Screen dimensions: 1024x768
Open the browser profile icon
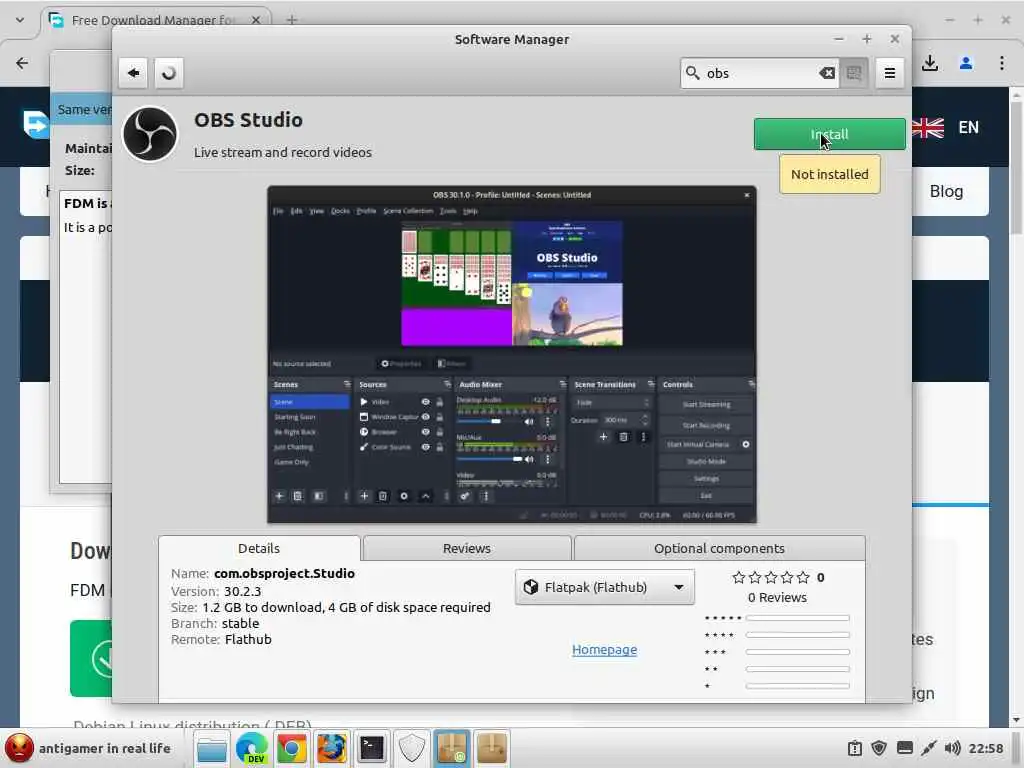pos(966,63)
